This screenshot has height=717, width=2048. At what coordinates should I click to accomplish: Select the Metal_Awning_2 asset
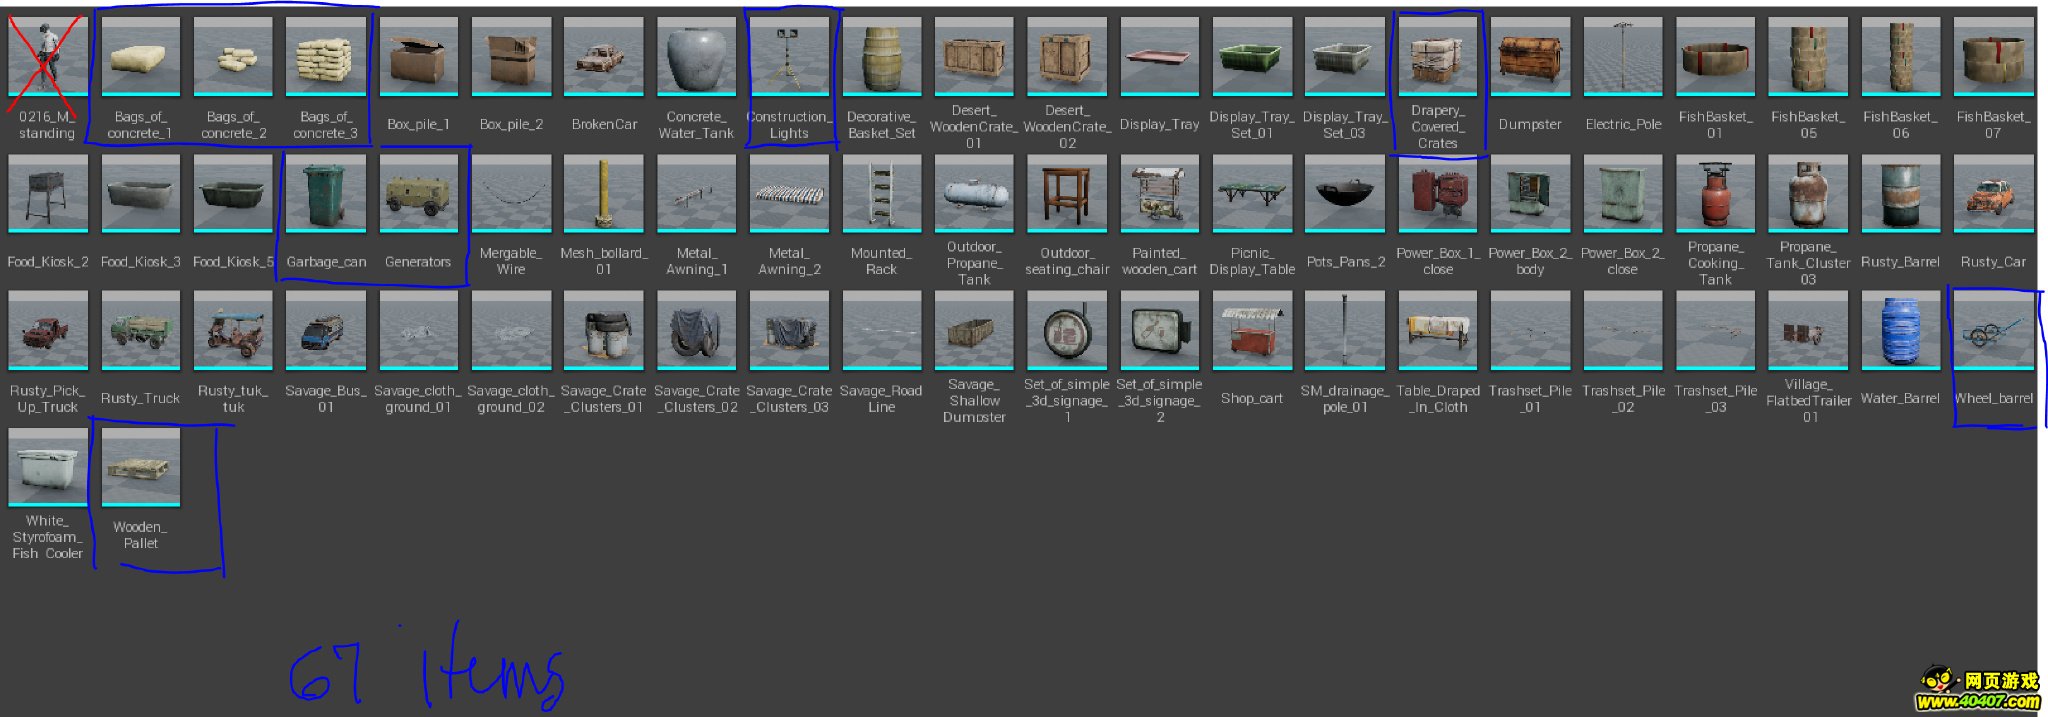[789, 193]
